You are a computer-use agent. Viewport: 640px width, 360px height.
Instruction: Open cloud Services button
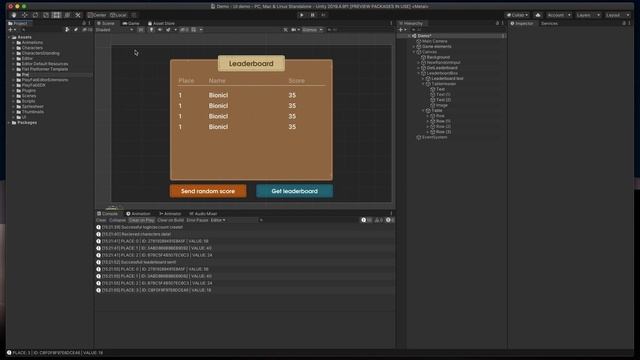tap(538, 15)
